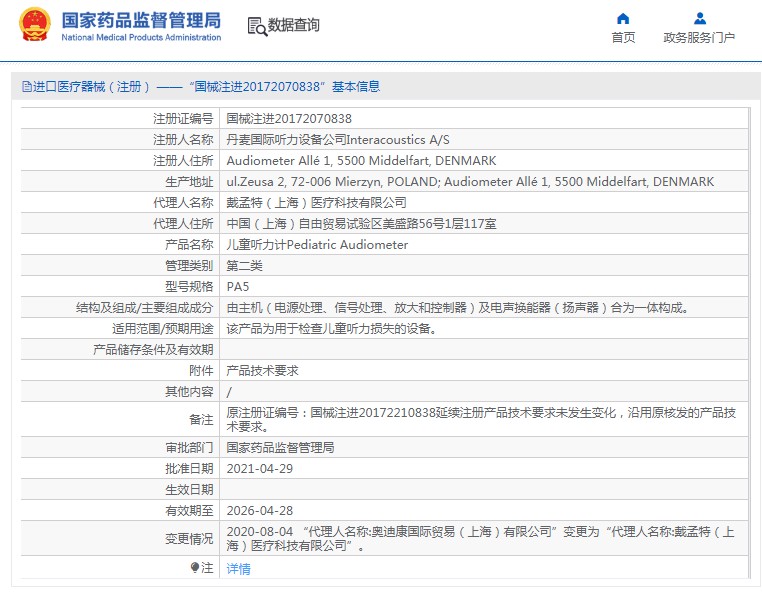762x595 pixels.
Task: Select the expiry date 2026-04-28
Action: tap(259, 510)
